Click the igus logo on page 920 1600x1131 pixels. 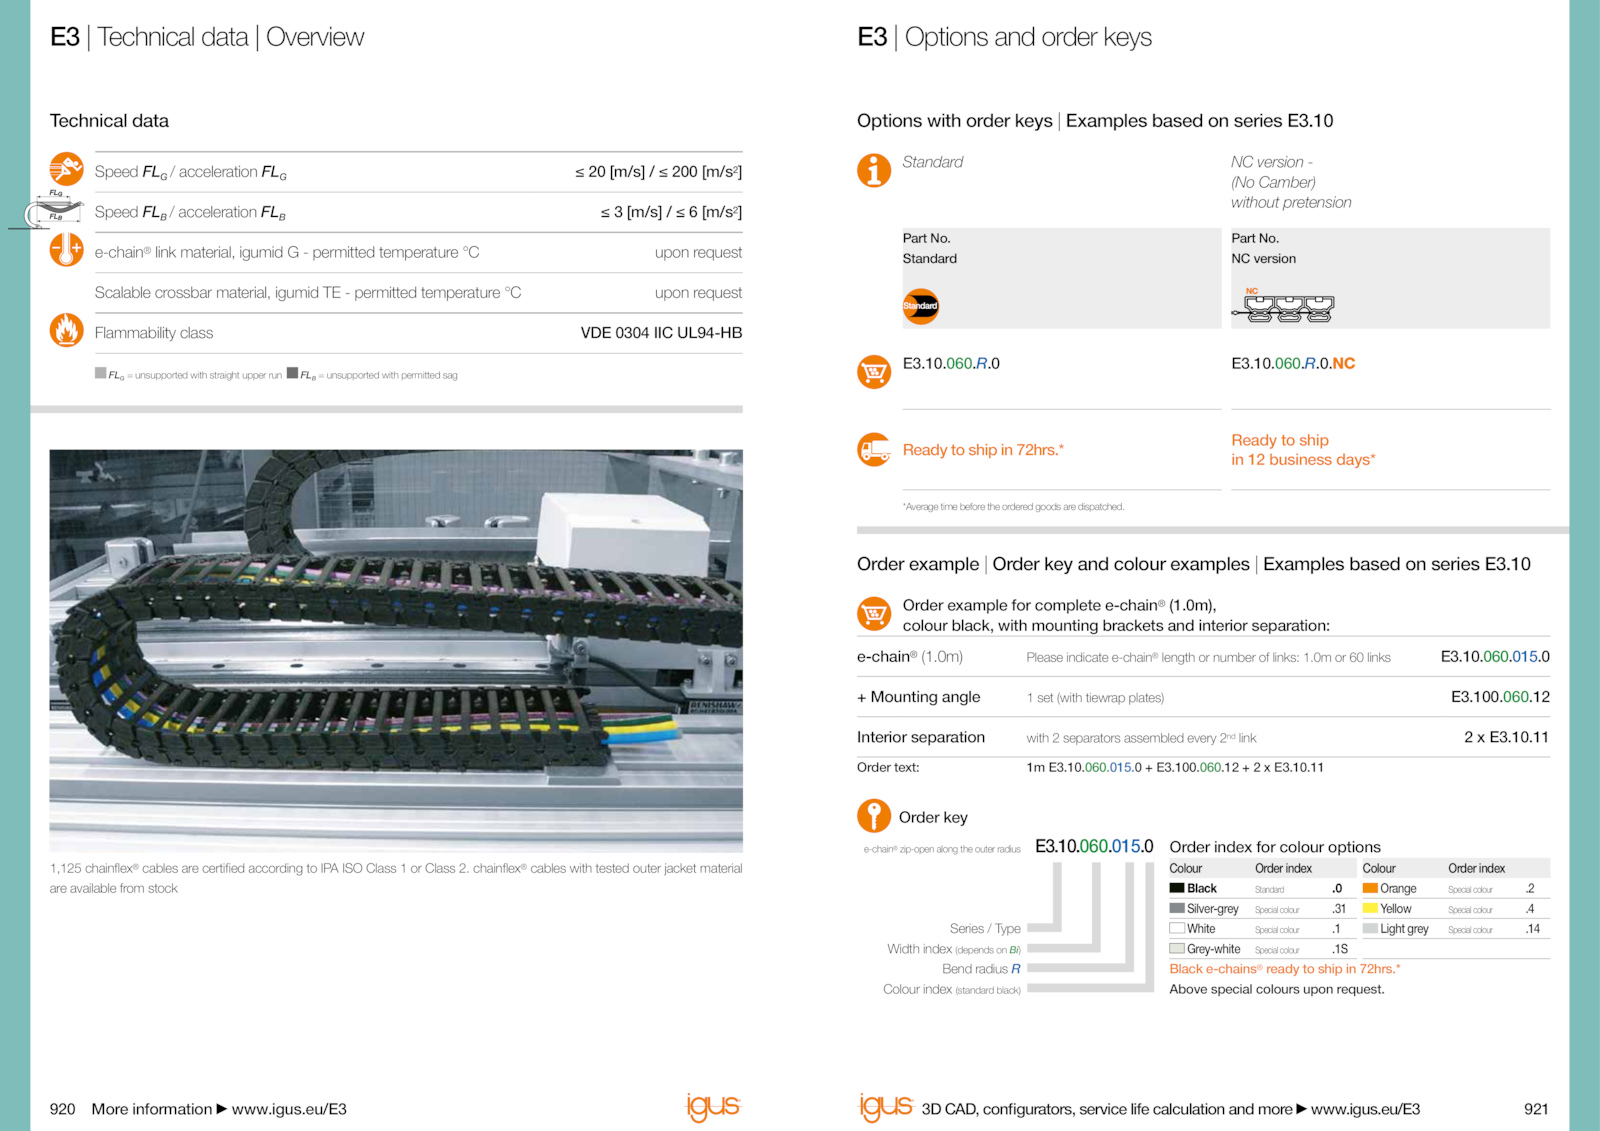[713, 1107]
